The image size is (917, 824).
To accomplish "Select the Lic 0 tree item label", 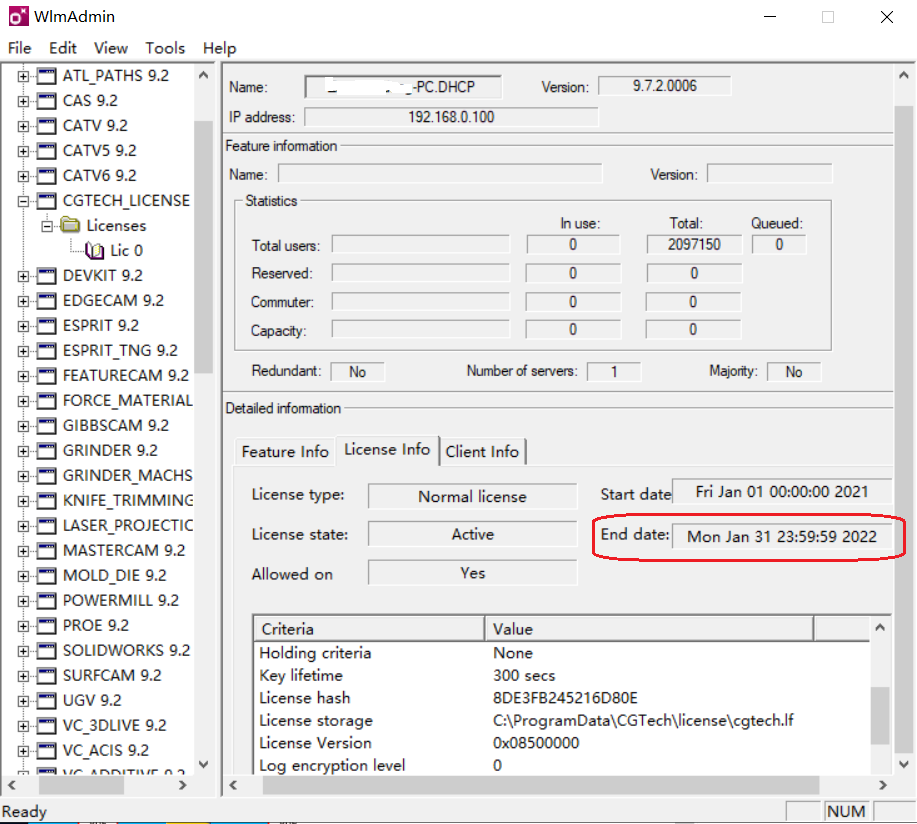I will click(126, 251).
